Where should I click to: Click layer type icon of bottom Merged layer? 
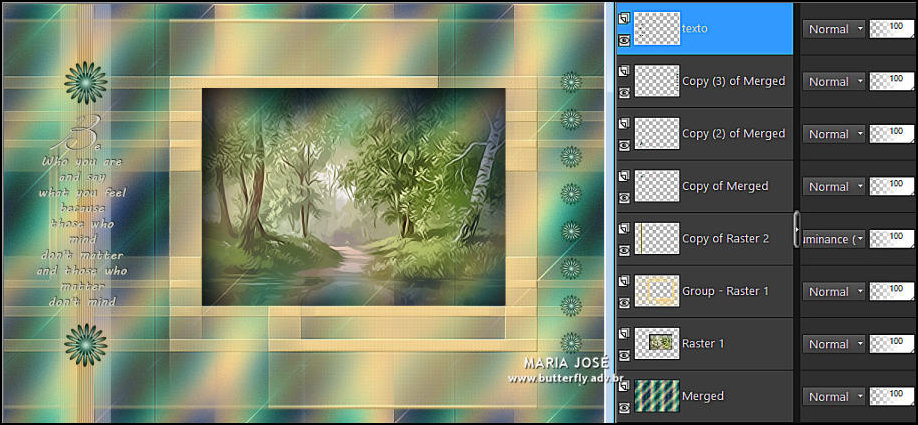tap(624, 386)
